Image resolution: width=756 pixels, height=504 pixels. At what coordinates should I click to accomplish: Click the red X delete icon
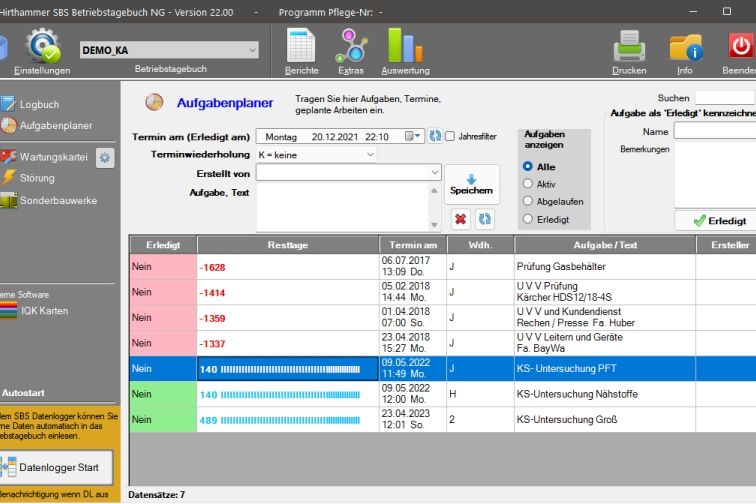click(x=460, y=218)
